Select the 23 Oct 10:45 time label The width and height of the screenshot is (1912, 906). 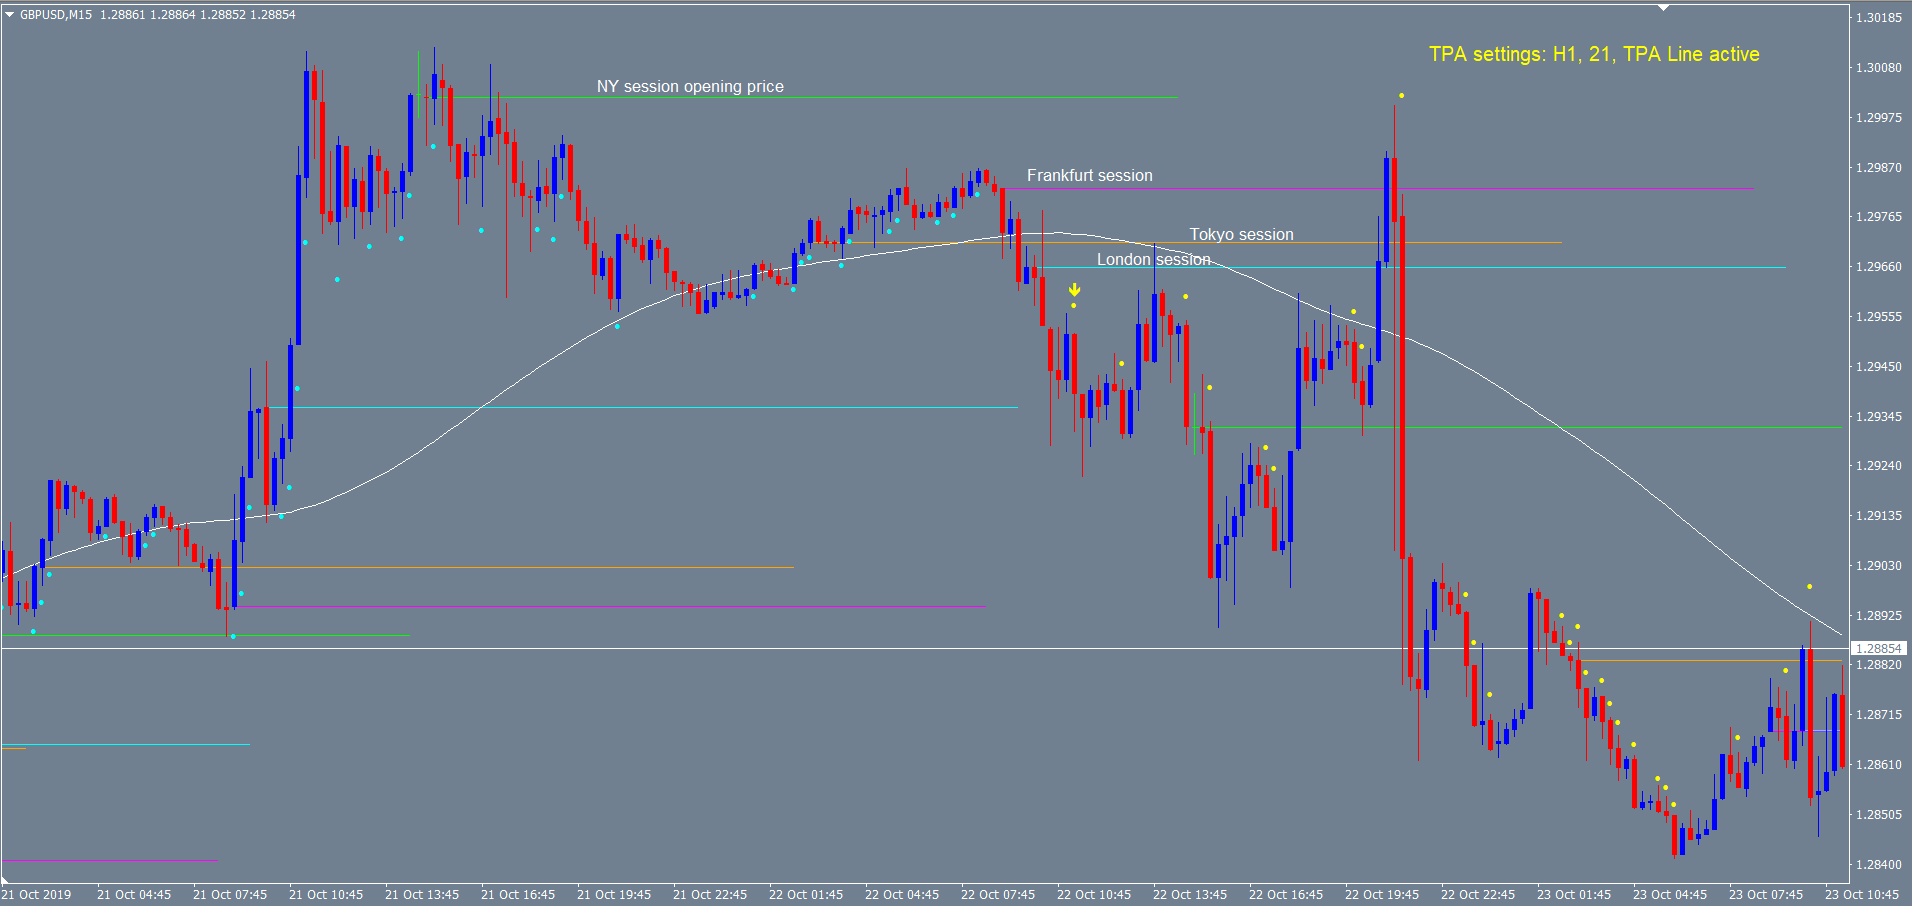pyautogui.click(x=1862, y=895)
